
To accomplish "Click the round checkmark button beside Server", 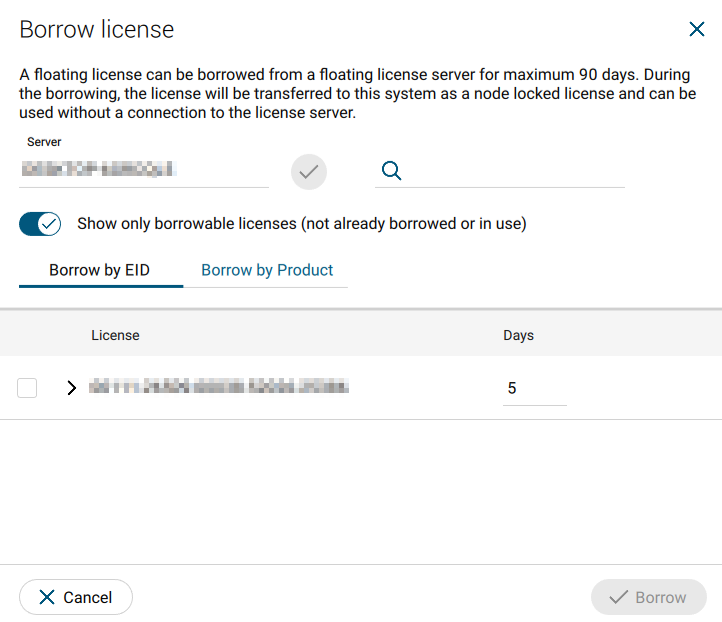I will (309, 172).
